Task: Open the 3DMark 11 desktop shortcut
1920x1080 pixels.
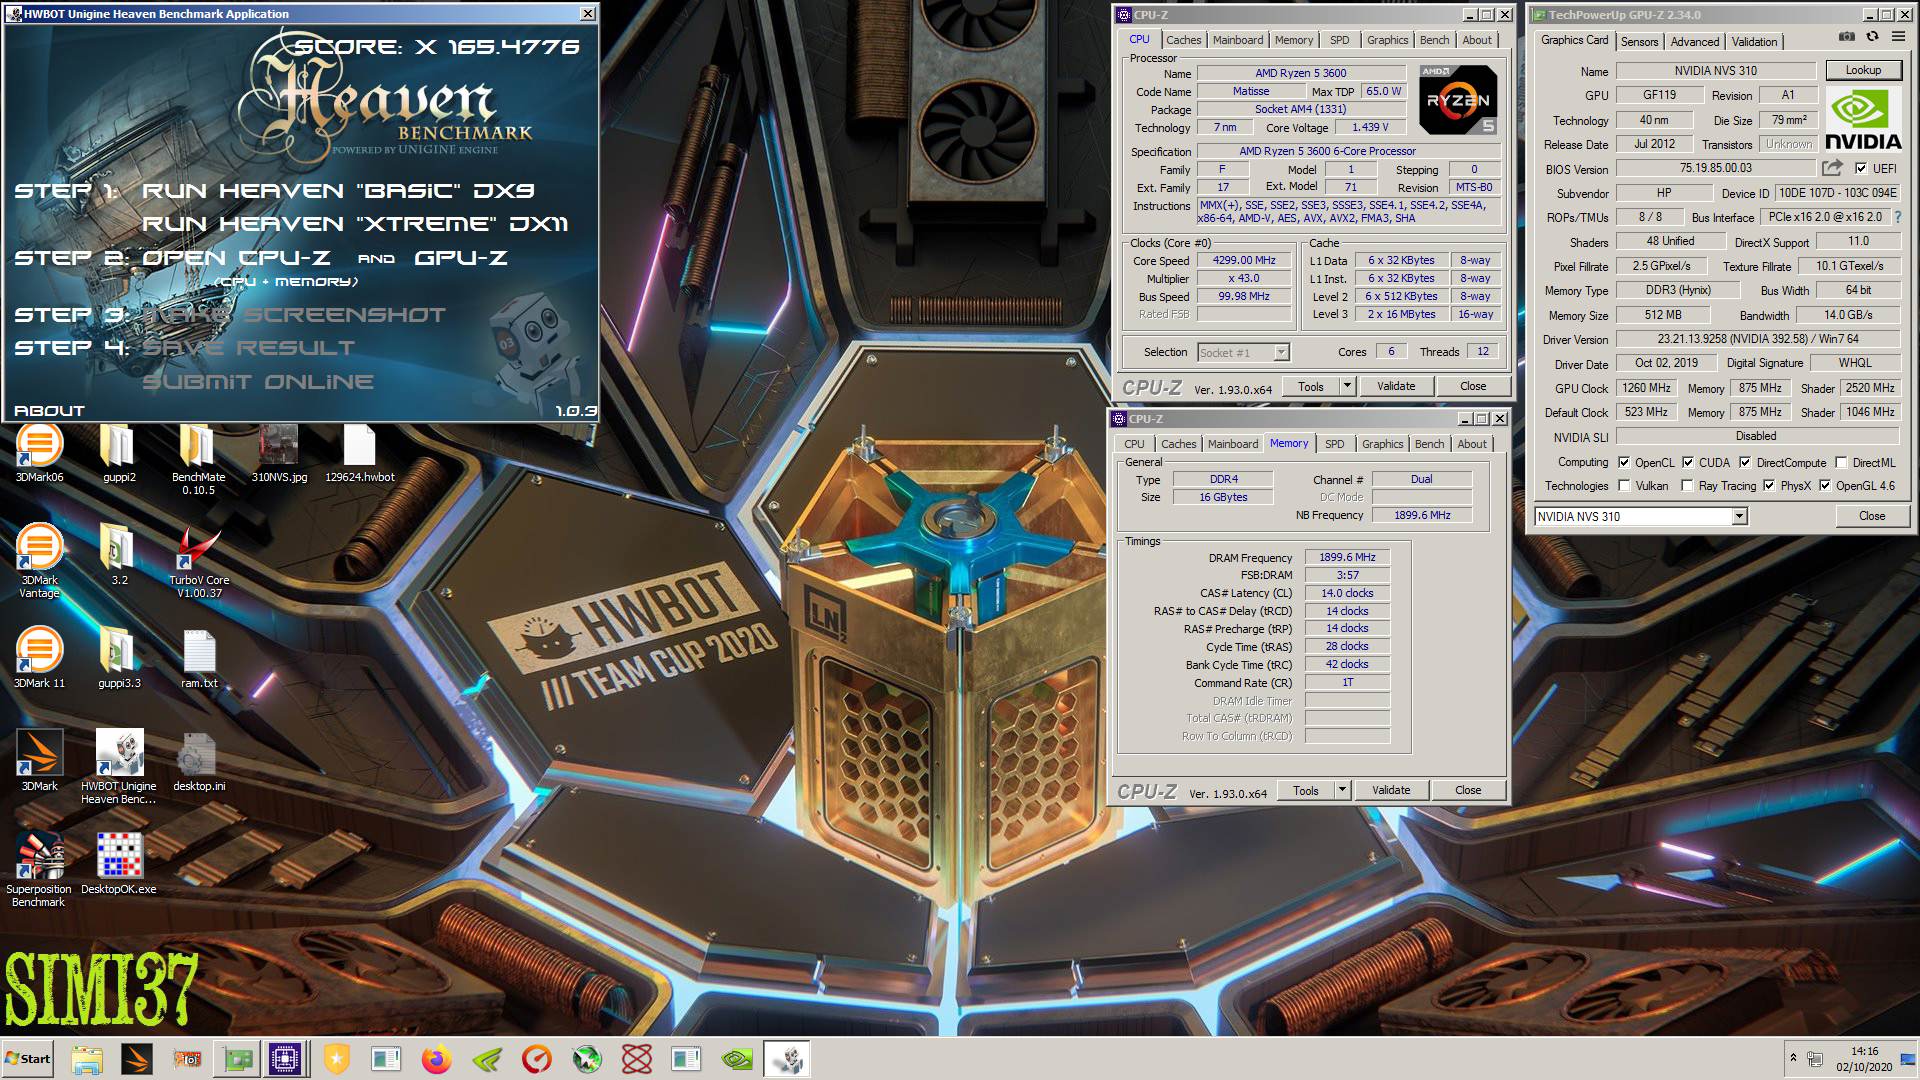Action: pos(39,658)
